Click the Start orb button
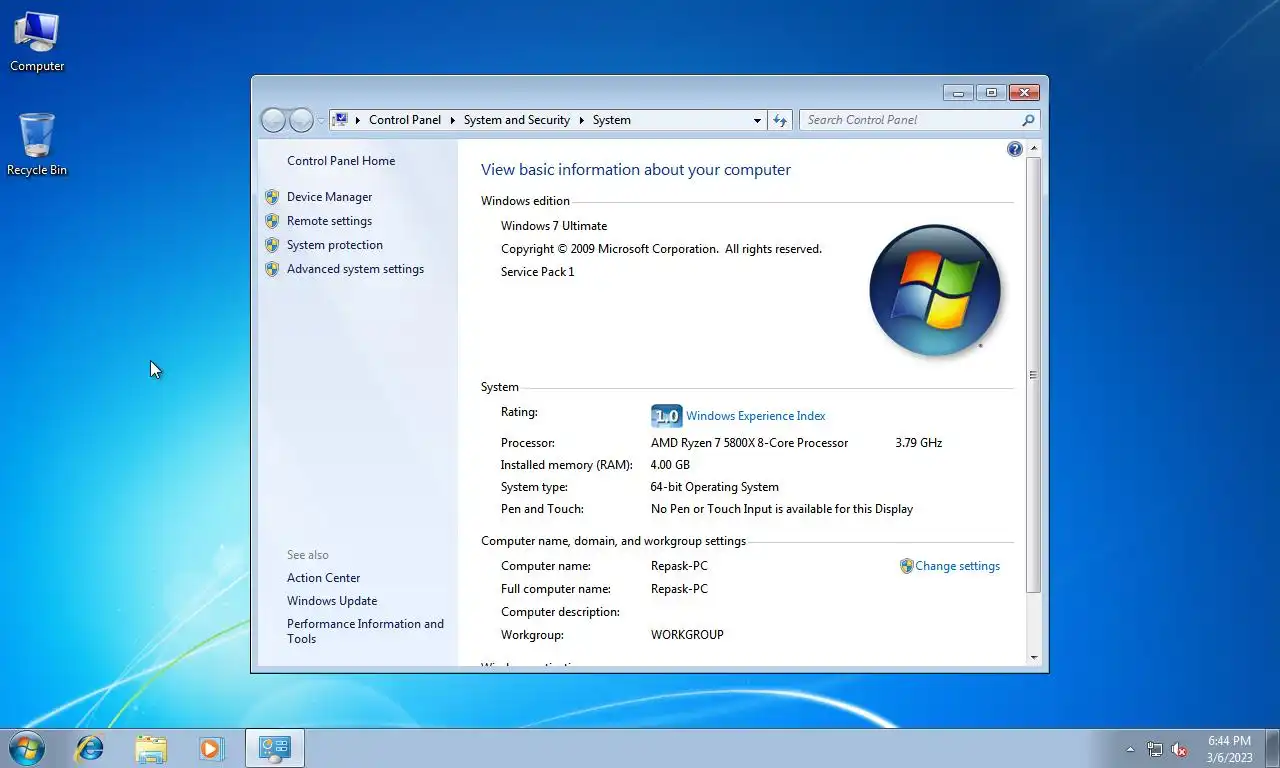Image resolution: width=1280 pixels, height=768 pixels. [x=26, y=748]
